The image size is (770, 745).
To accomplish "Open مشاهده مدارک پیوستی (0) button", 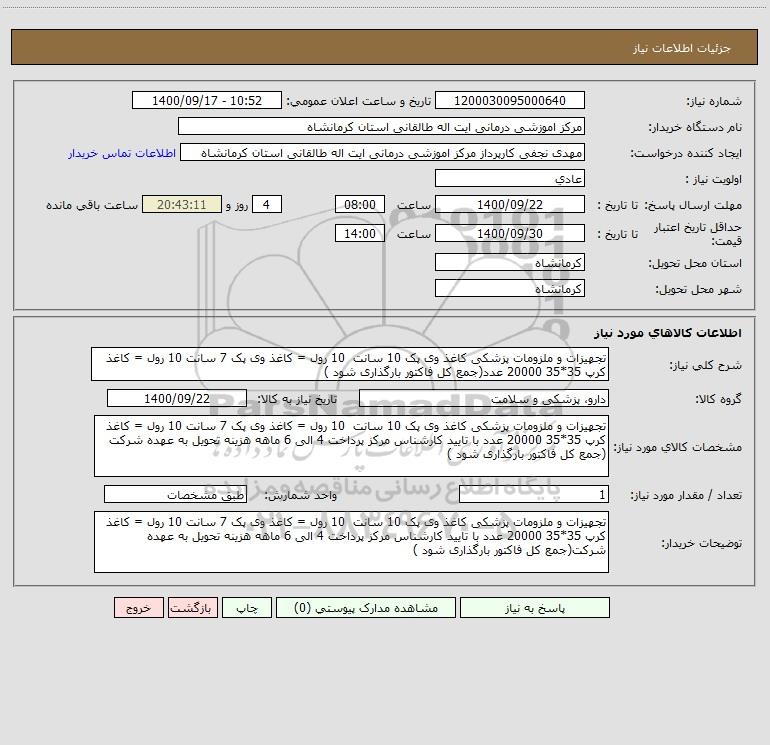I will pyautogui.click(x=366, y=607).
